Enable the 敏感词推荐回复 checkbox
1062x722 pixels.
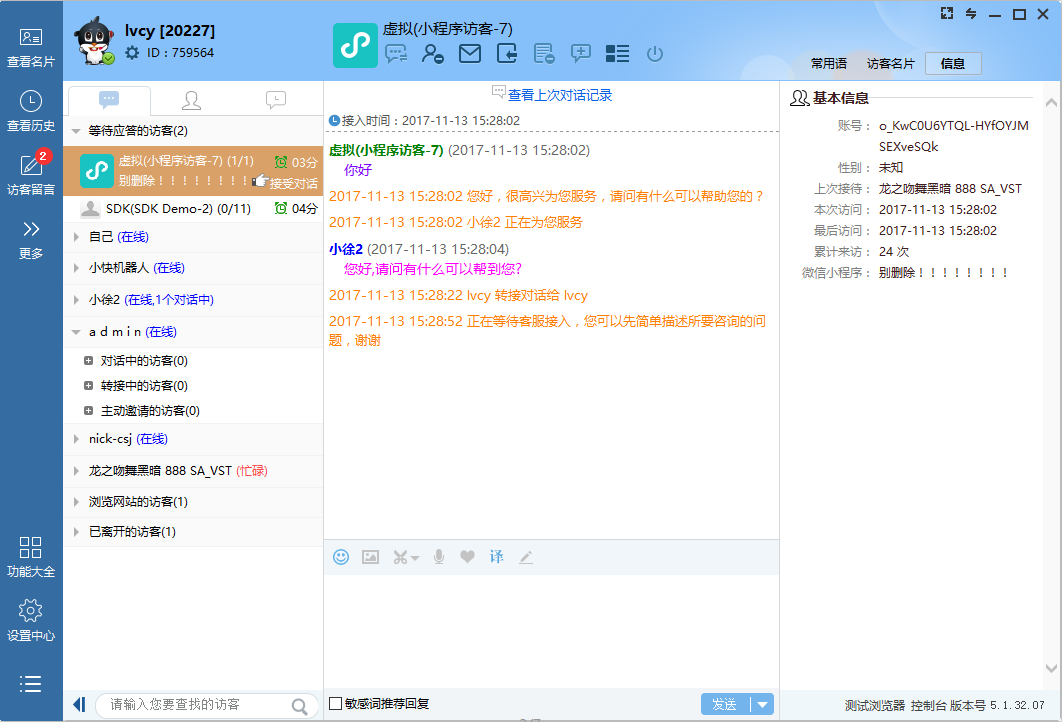point(336,704)
